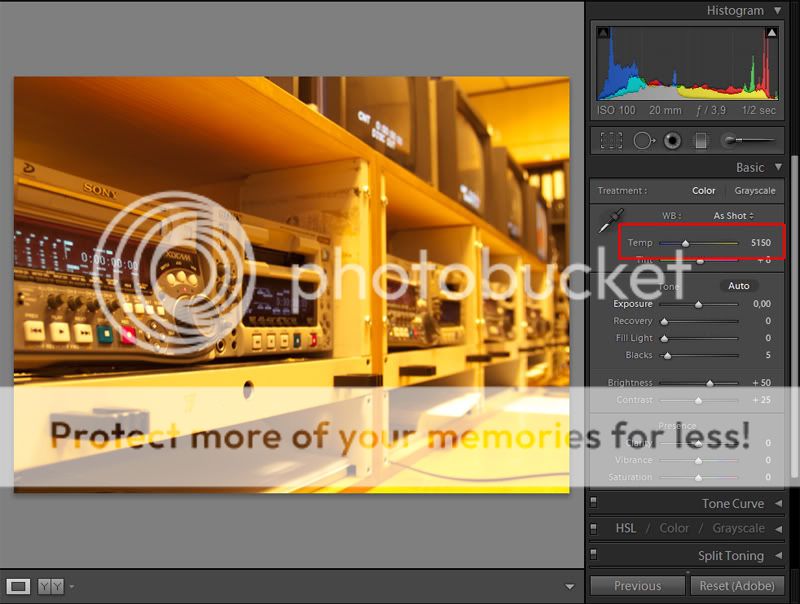Screen dimensions: 800x604
Task: Expand the HSL / Color / Grayscale panel
Action: (x=779, y=528)
